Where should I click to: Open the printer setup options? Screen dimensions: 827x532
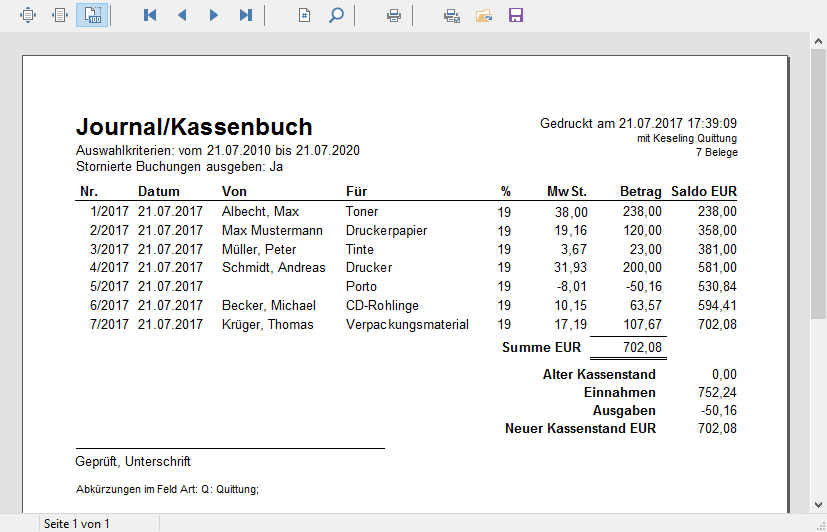452,15
